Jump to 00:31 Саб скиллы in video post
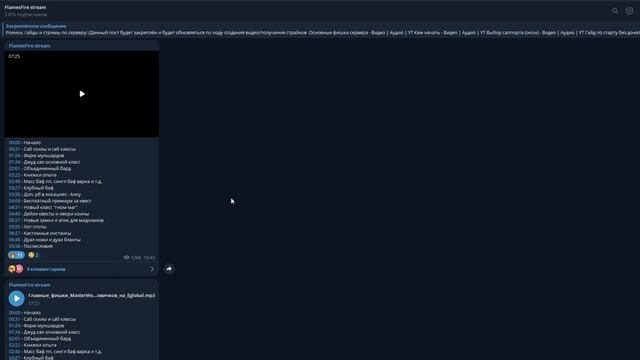Screen dimensions: 640x360 14,149
